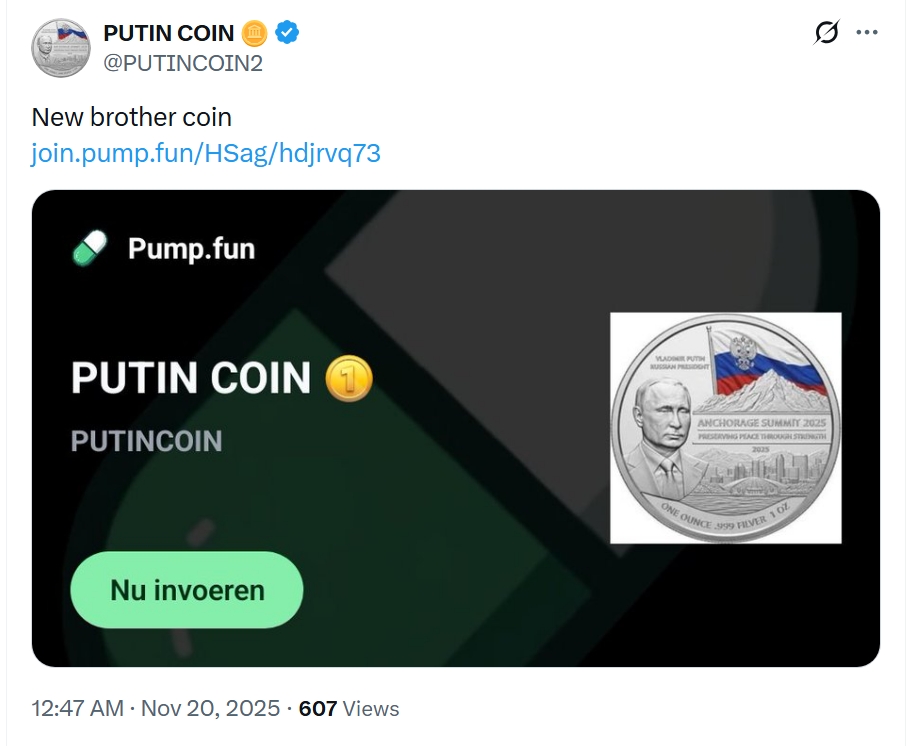Viewport: 909px width, 746px height.
Task: Click the blue verified checkmark badge
Action: pyautogui.click(x=286, y=32)
